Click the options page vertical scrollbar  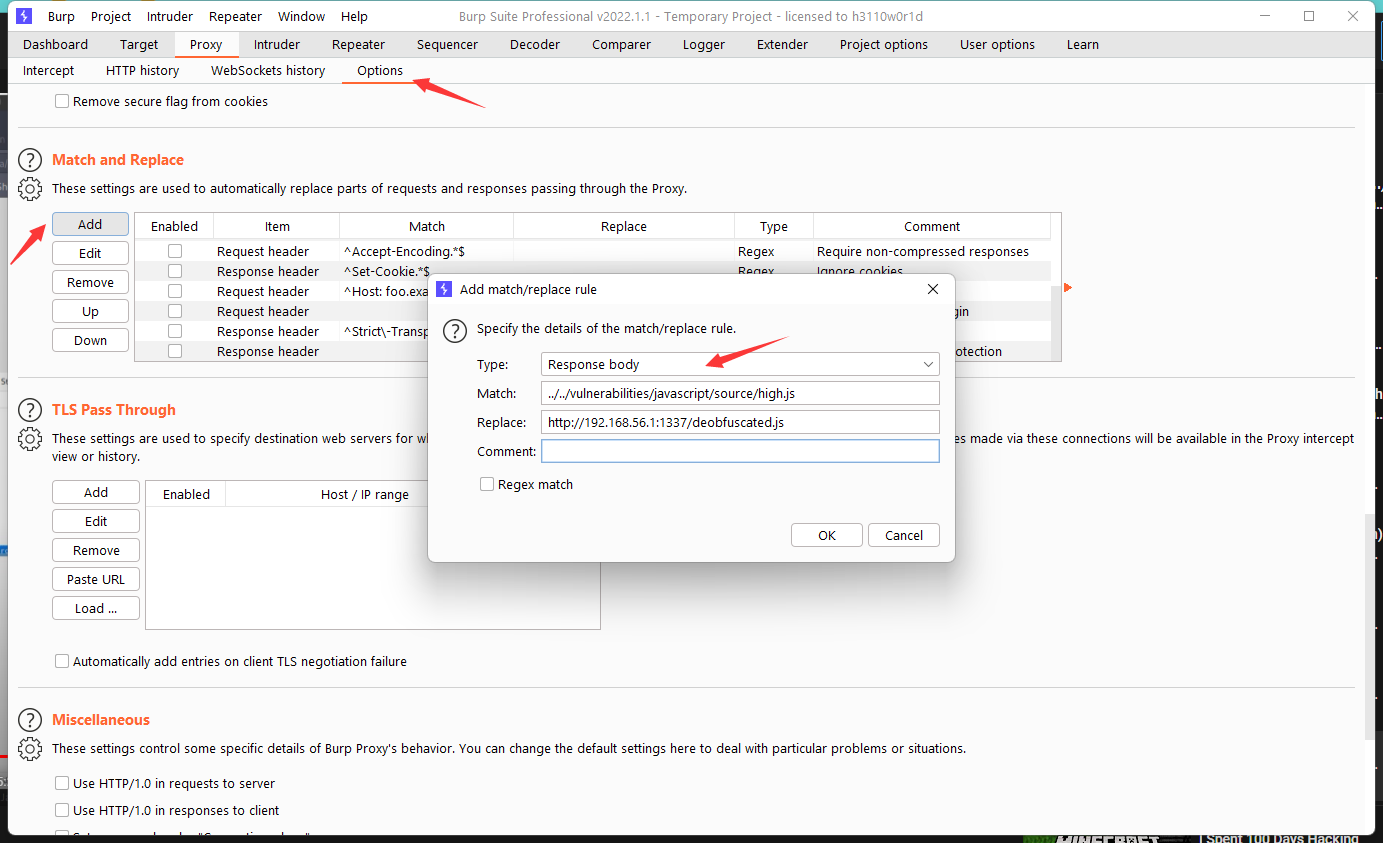pos(1369,627)
